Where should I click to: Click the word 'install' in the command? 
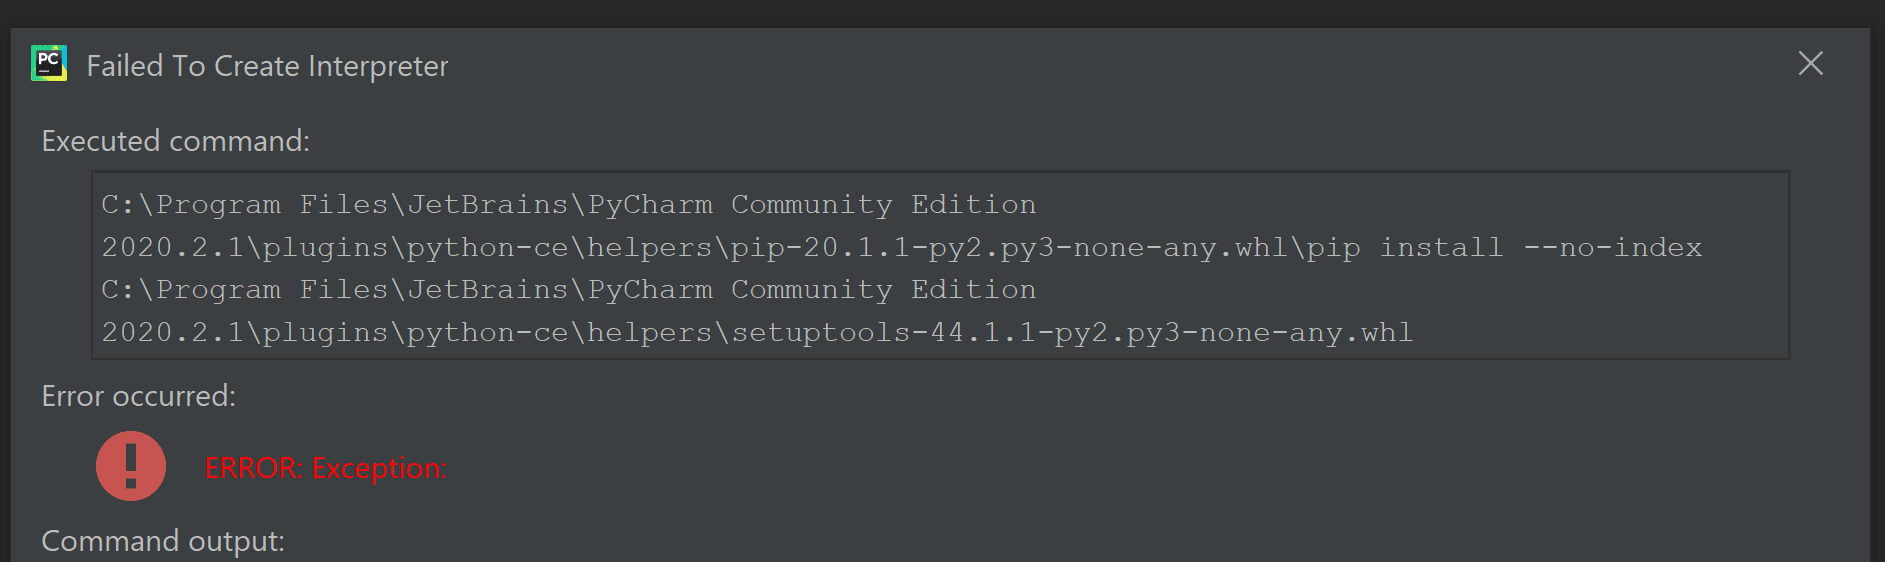1441,248
